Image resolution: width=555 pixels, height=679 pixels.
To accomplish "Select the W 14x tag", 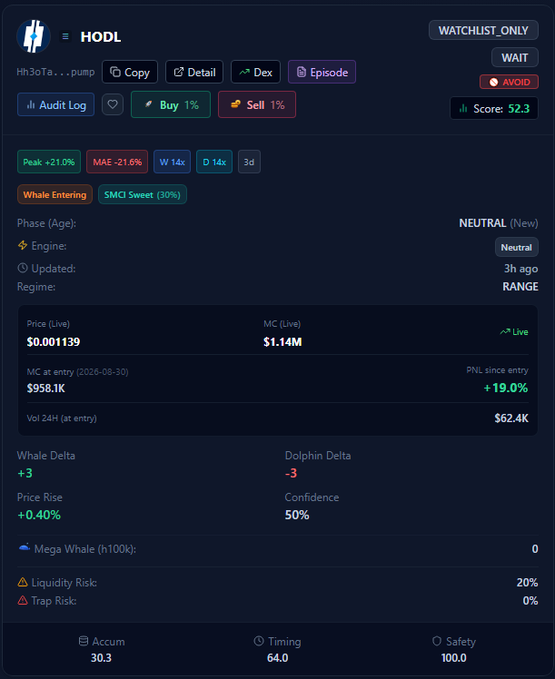I will [172, 162].
